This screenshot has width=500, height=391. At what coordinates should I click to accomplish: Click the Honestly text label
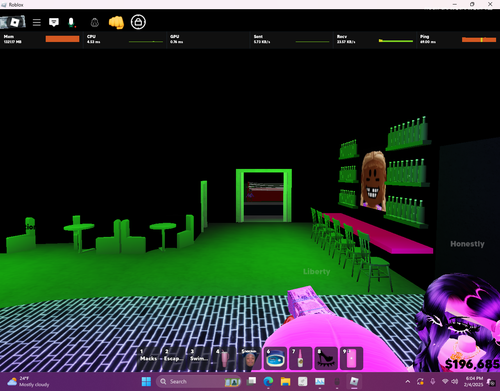467,244
